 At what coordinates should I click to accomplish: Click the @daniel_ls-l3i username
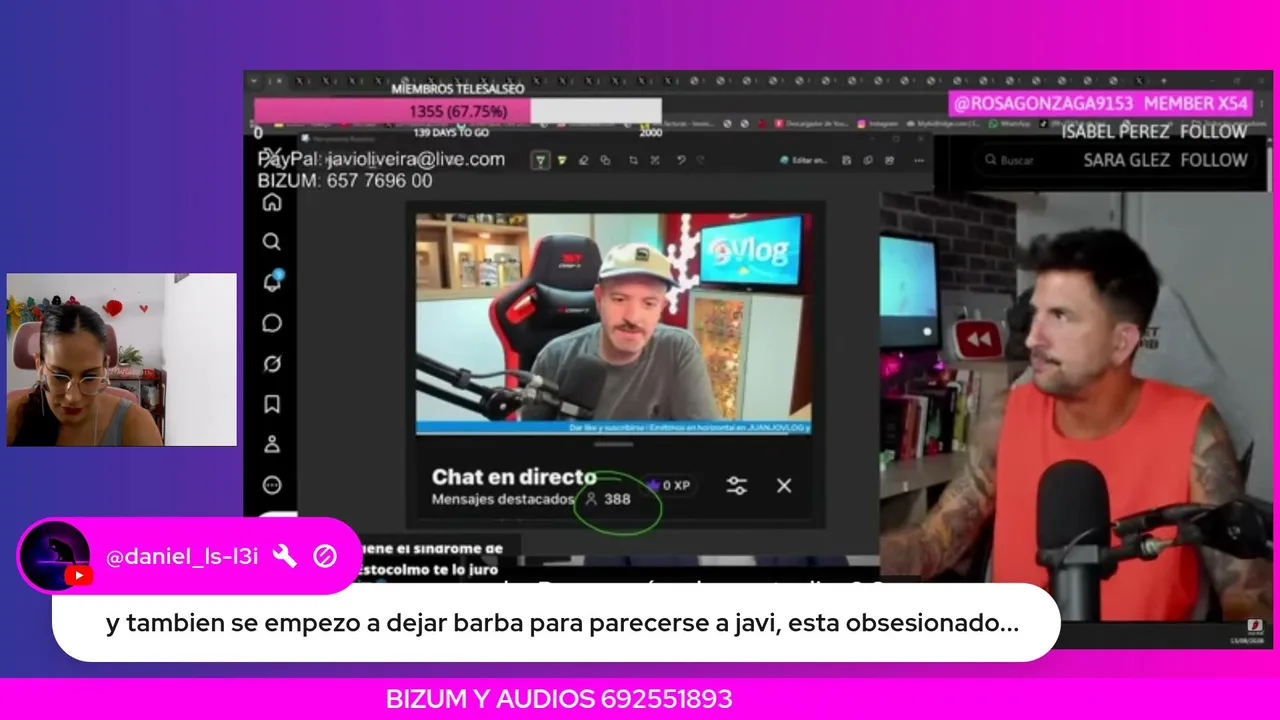[x=182, y=557]
